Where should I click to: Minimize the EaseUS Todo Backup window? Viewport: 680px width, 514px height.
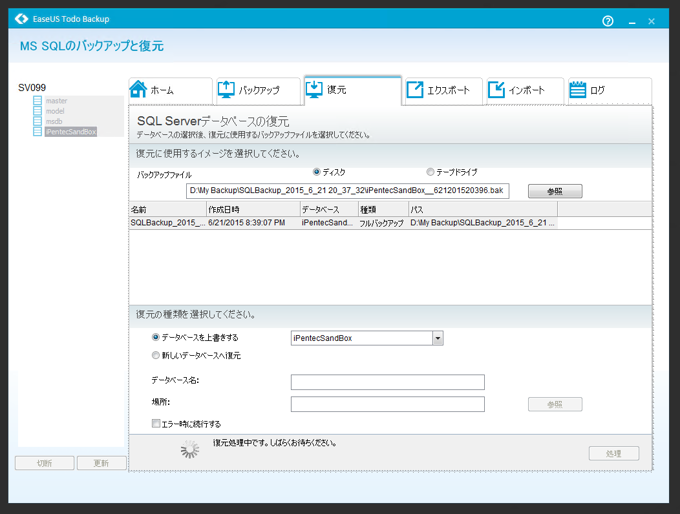[x=632, y=22]
